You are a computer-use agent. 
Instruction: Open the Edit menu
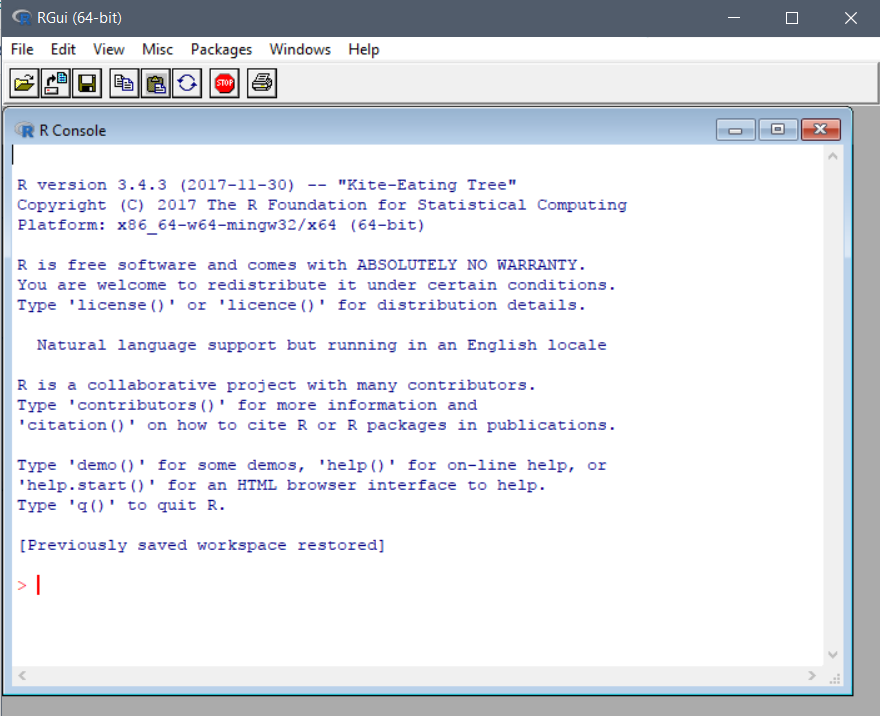[x=63, y=49]
